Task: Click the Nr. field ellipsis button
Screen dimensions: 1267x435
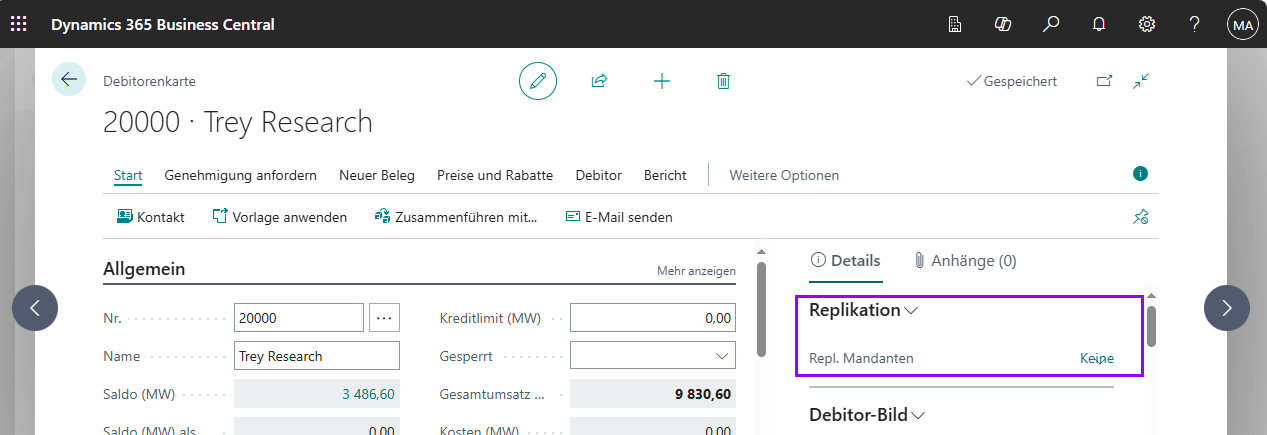Action: click(x=385, y=318)
